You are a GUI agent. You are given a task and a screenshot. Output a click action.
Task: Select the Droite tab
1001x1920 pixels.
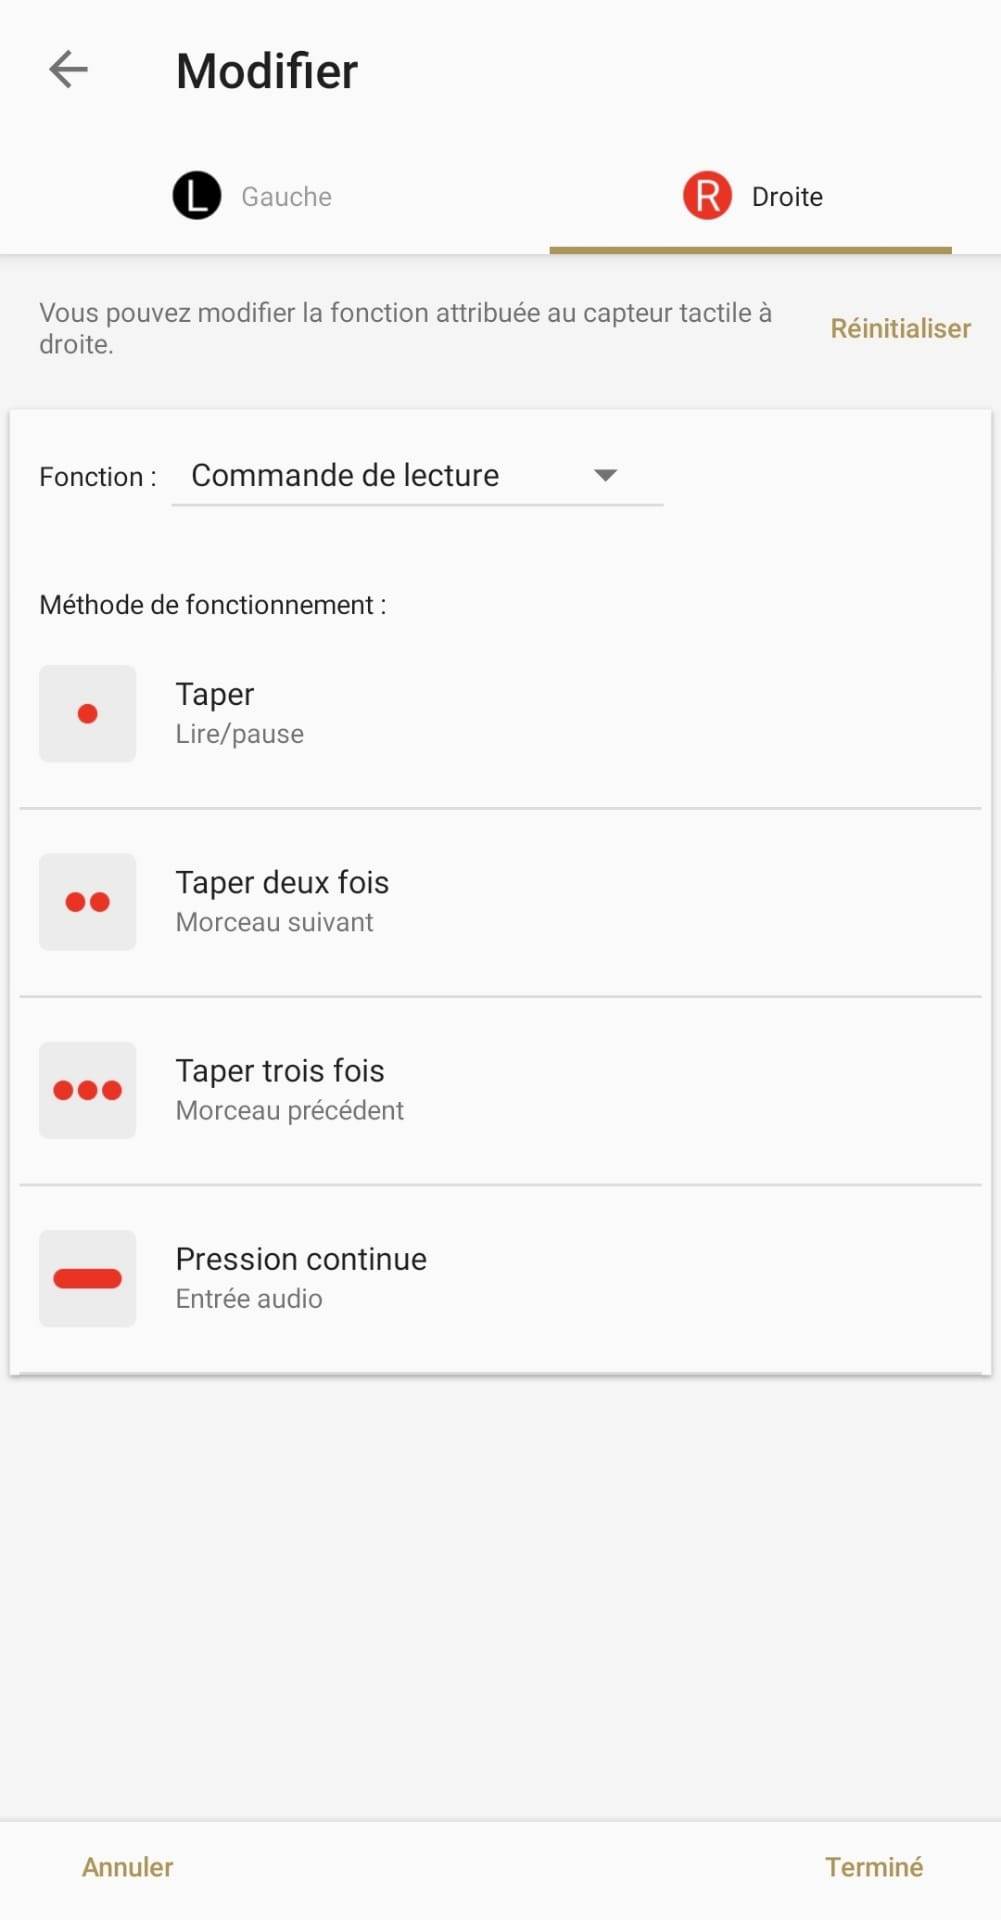coord(787,197)
